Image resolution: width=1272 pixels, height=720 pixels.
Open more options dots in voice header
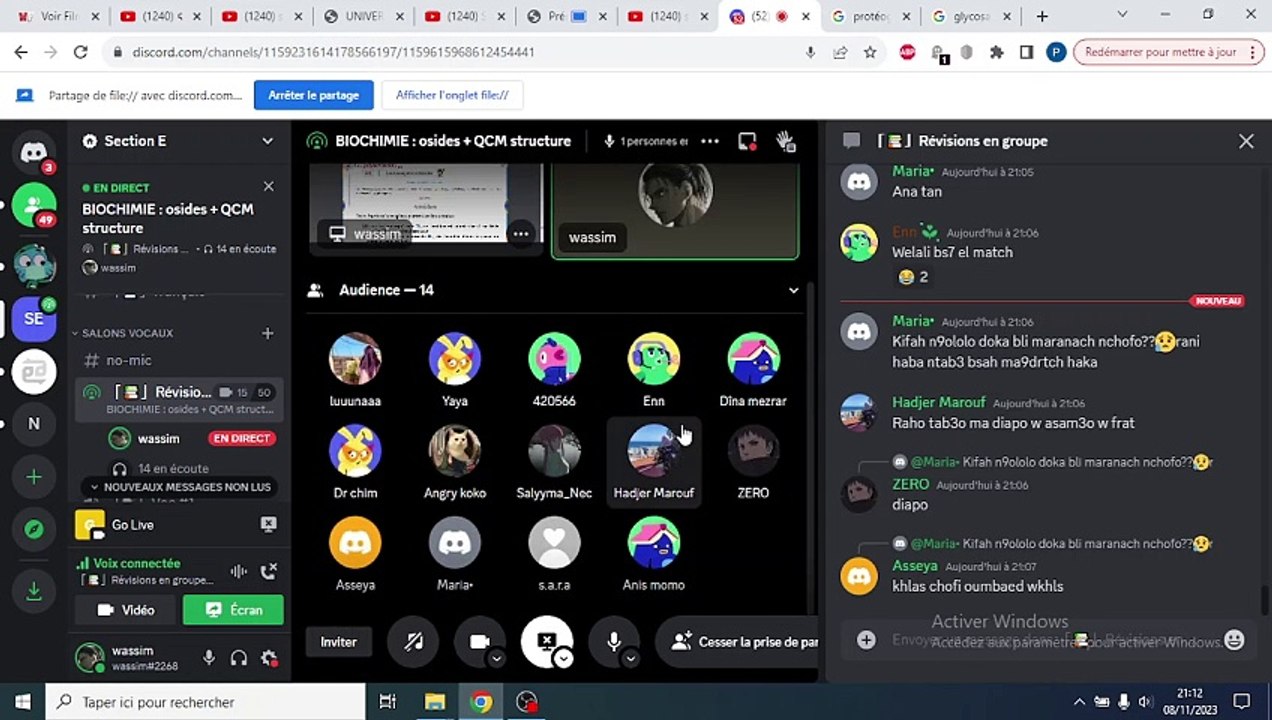click(x=710, y=141)
